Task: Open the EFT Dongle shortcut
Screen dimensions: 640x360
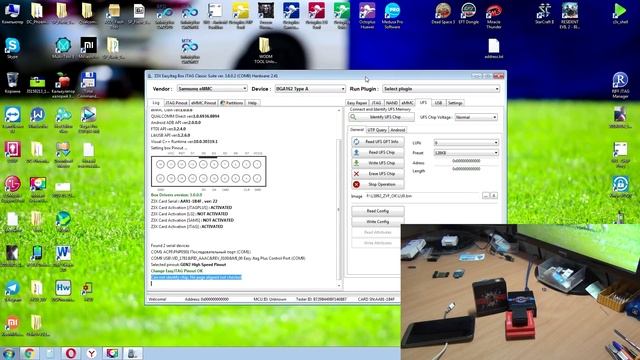Action: point(468,13)
